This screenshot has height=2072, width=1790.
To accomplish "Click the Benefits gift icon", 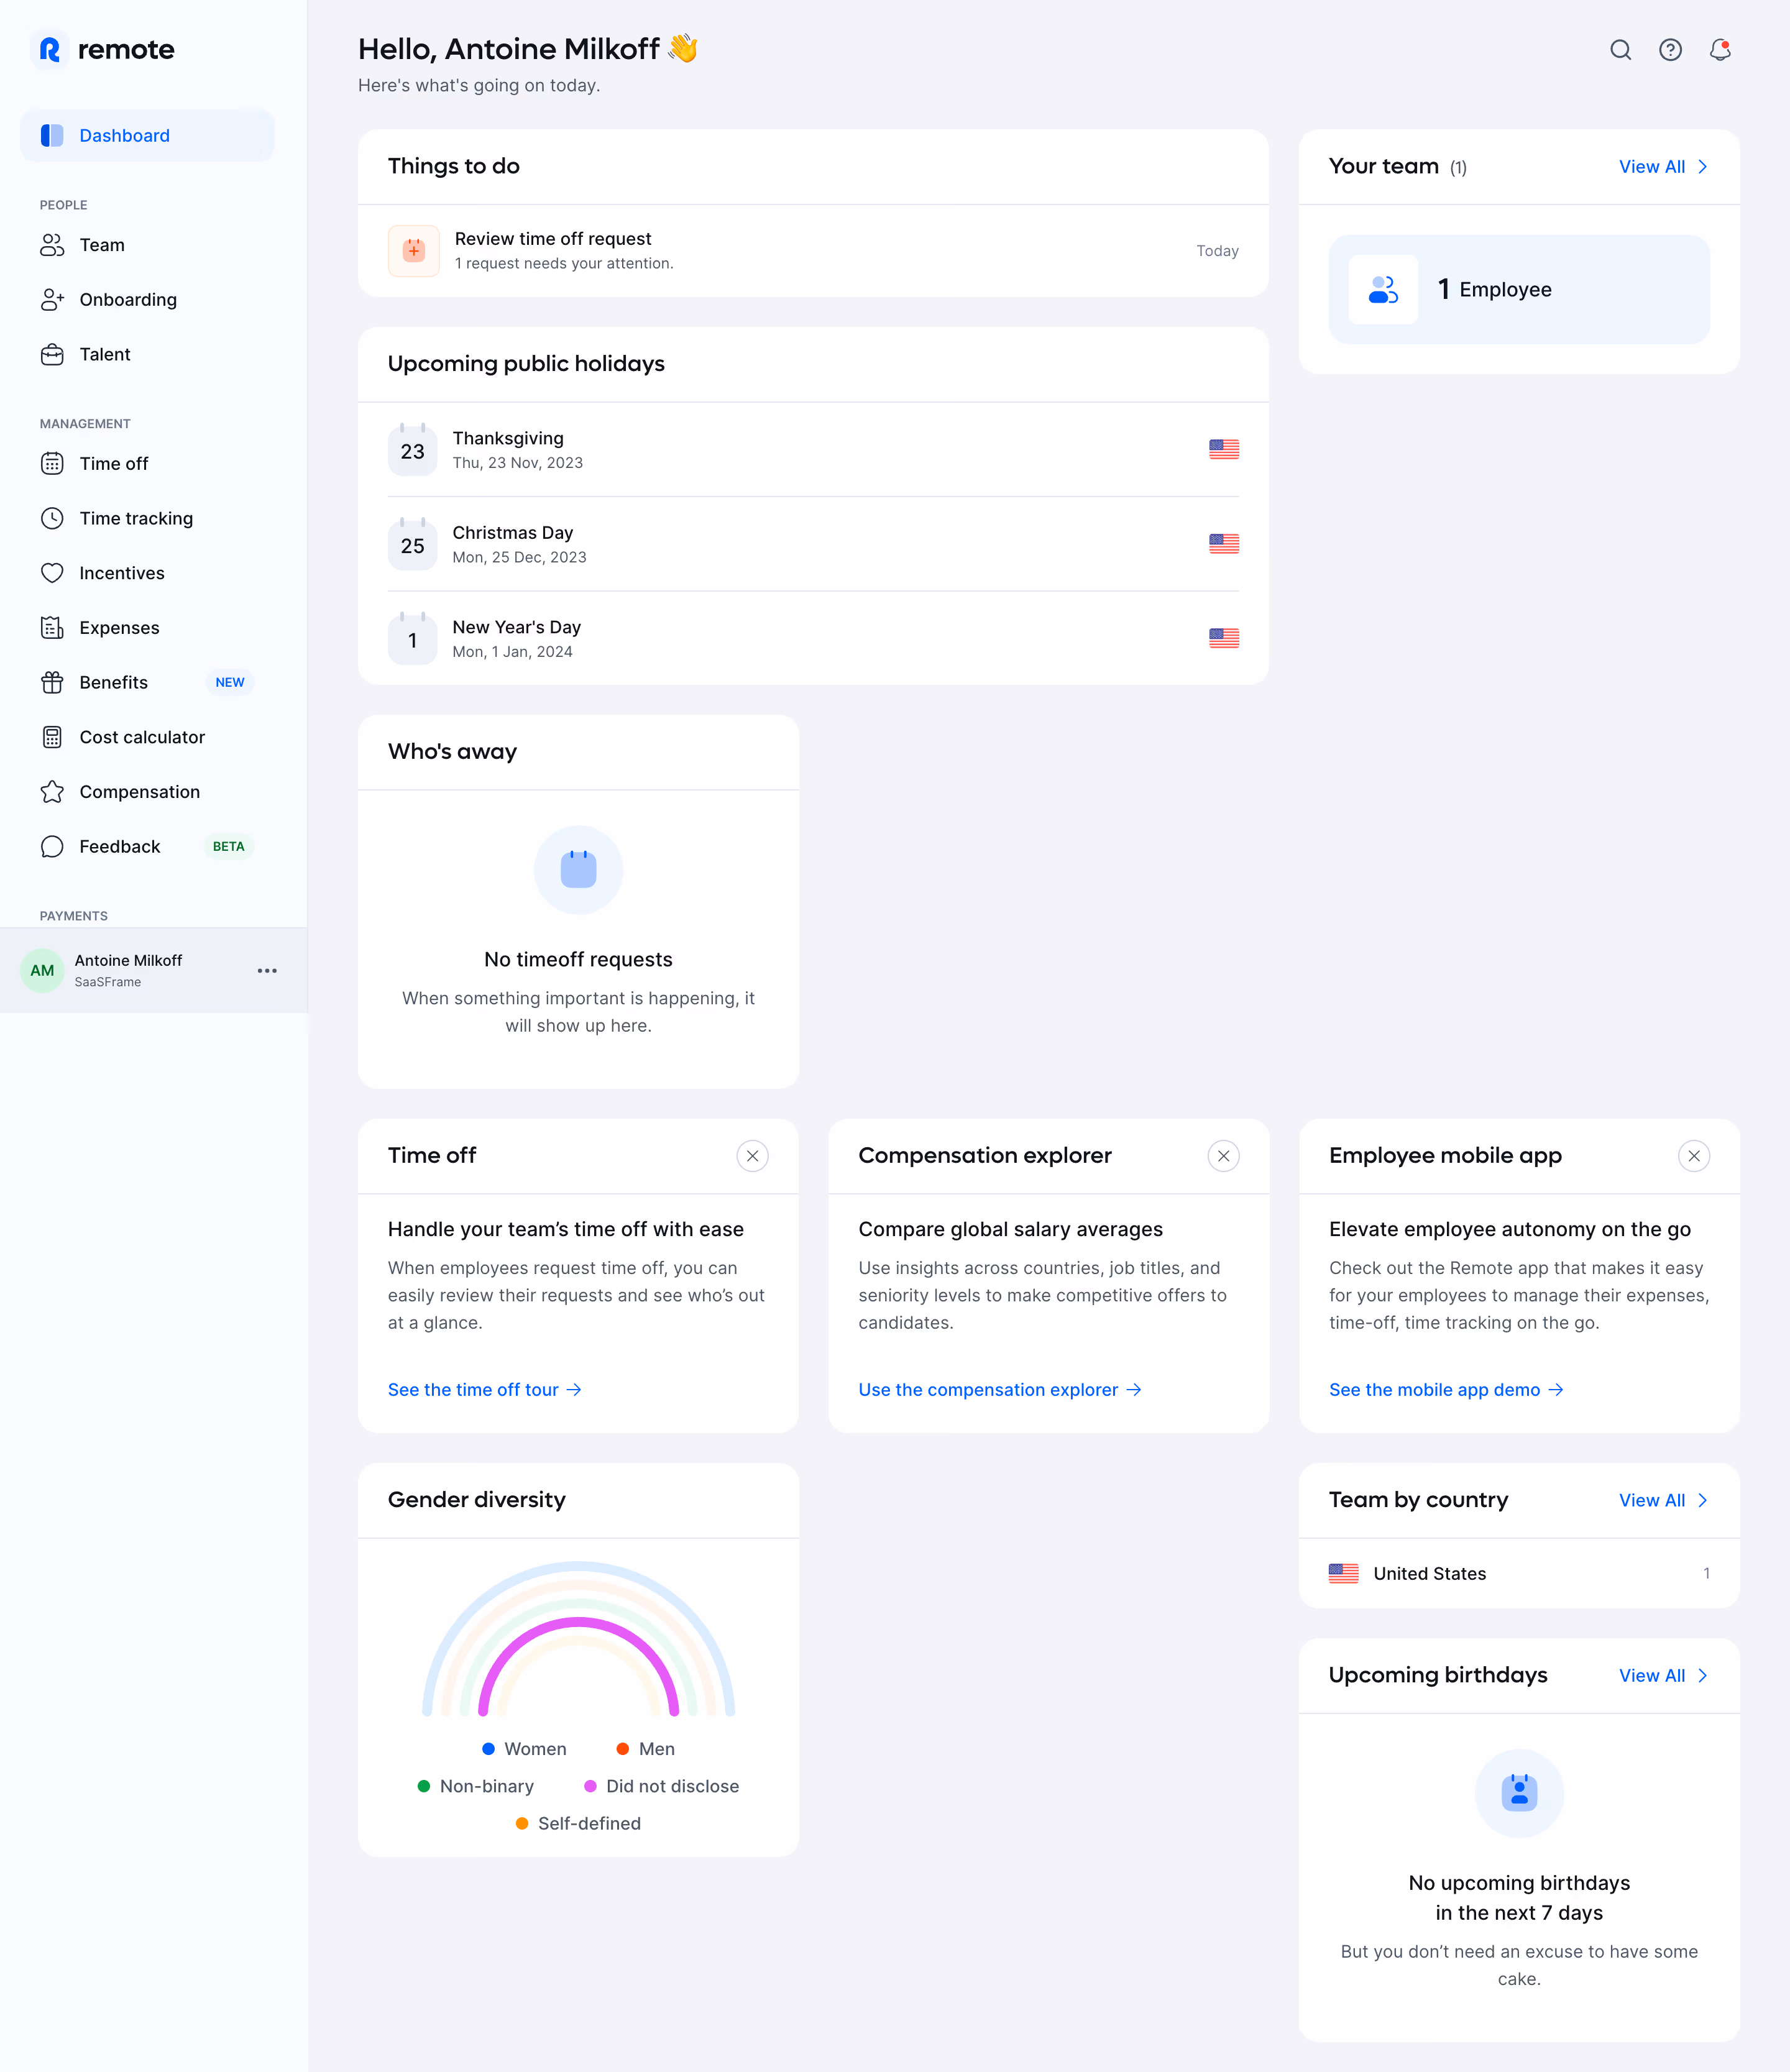I will (52, 682).
